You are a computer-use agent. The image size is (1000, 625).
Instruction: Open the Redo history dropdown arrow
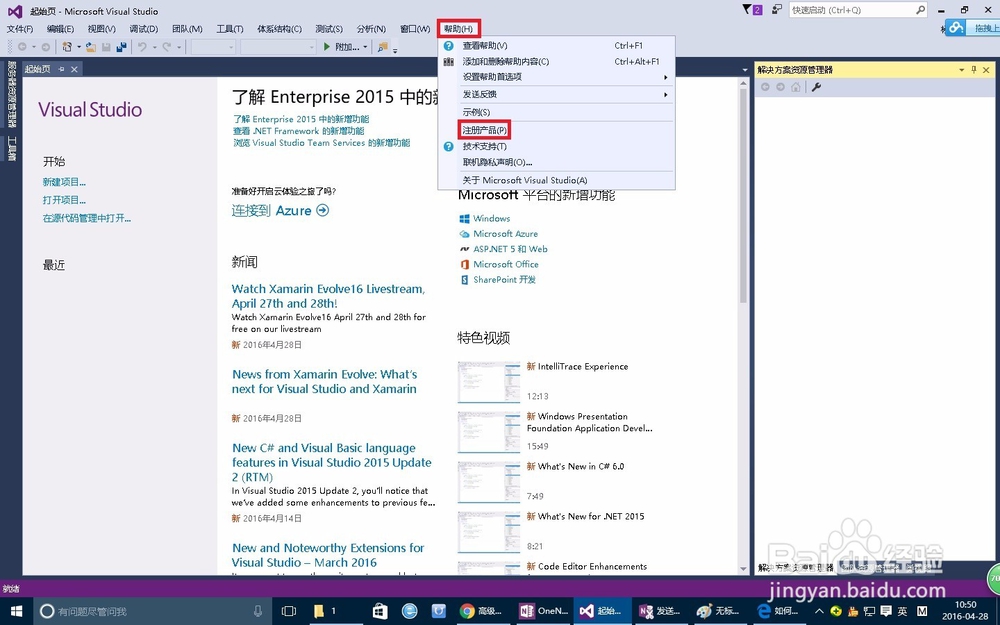(x=179, y=47)
